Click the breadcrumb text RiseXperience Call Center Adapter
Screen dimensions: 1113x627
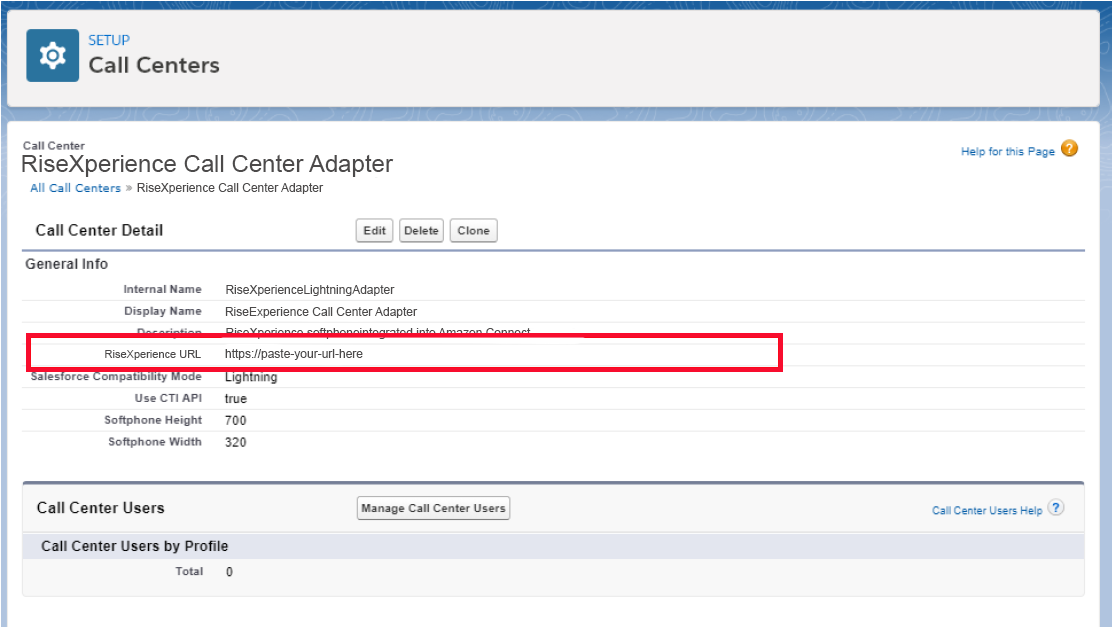pos(230,187)
